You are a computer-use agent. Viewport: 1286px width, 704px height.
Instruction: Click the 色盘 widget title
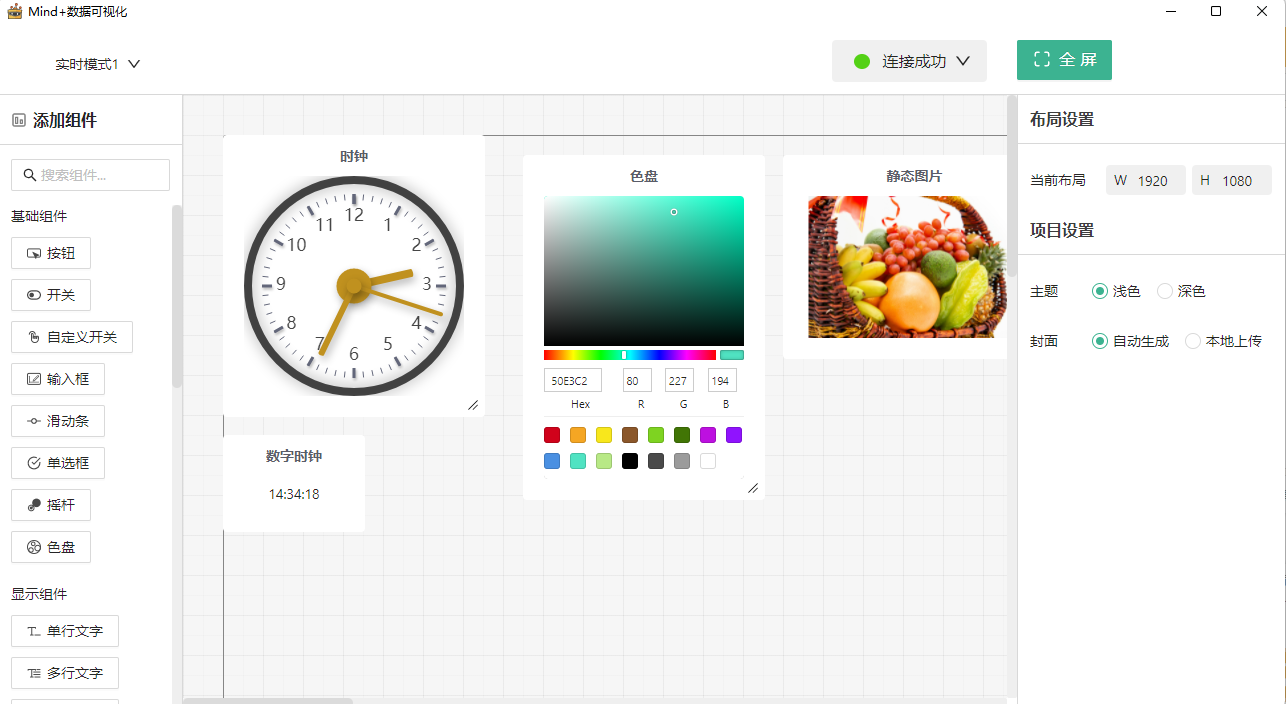click(644, 176)
